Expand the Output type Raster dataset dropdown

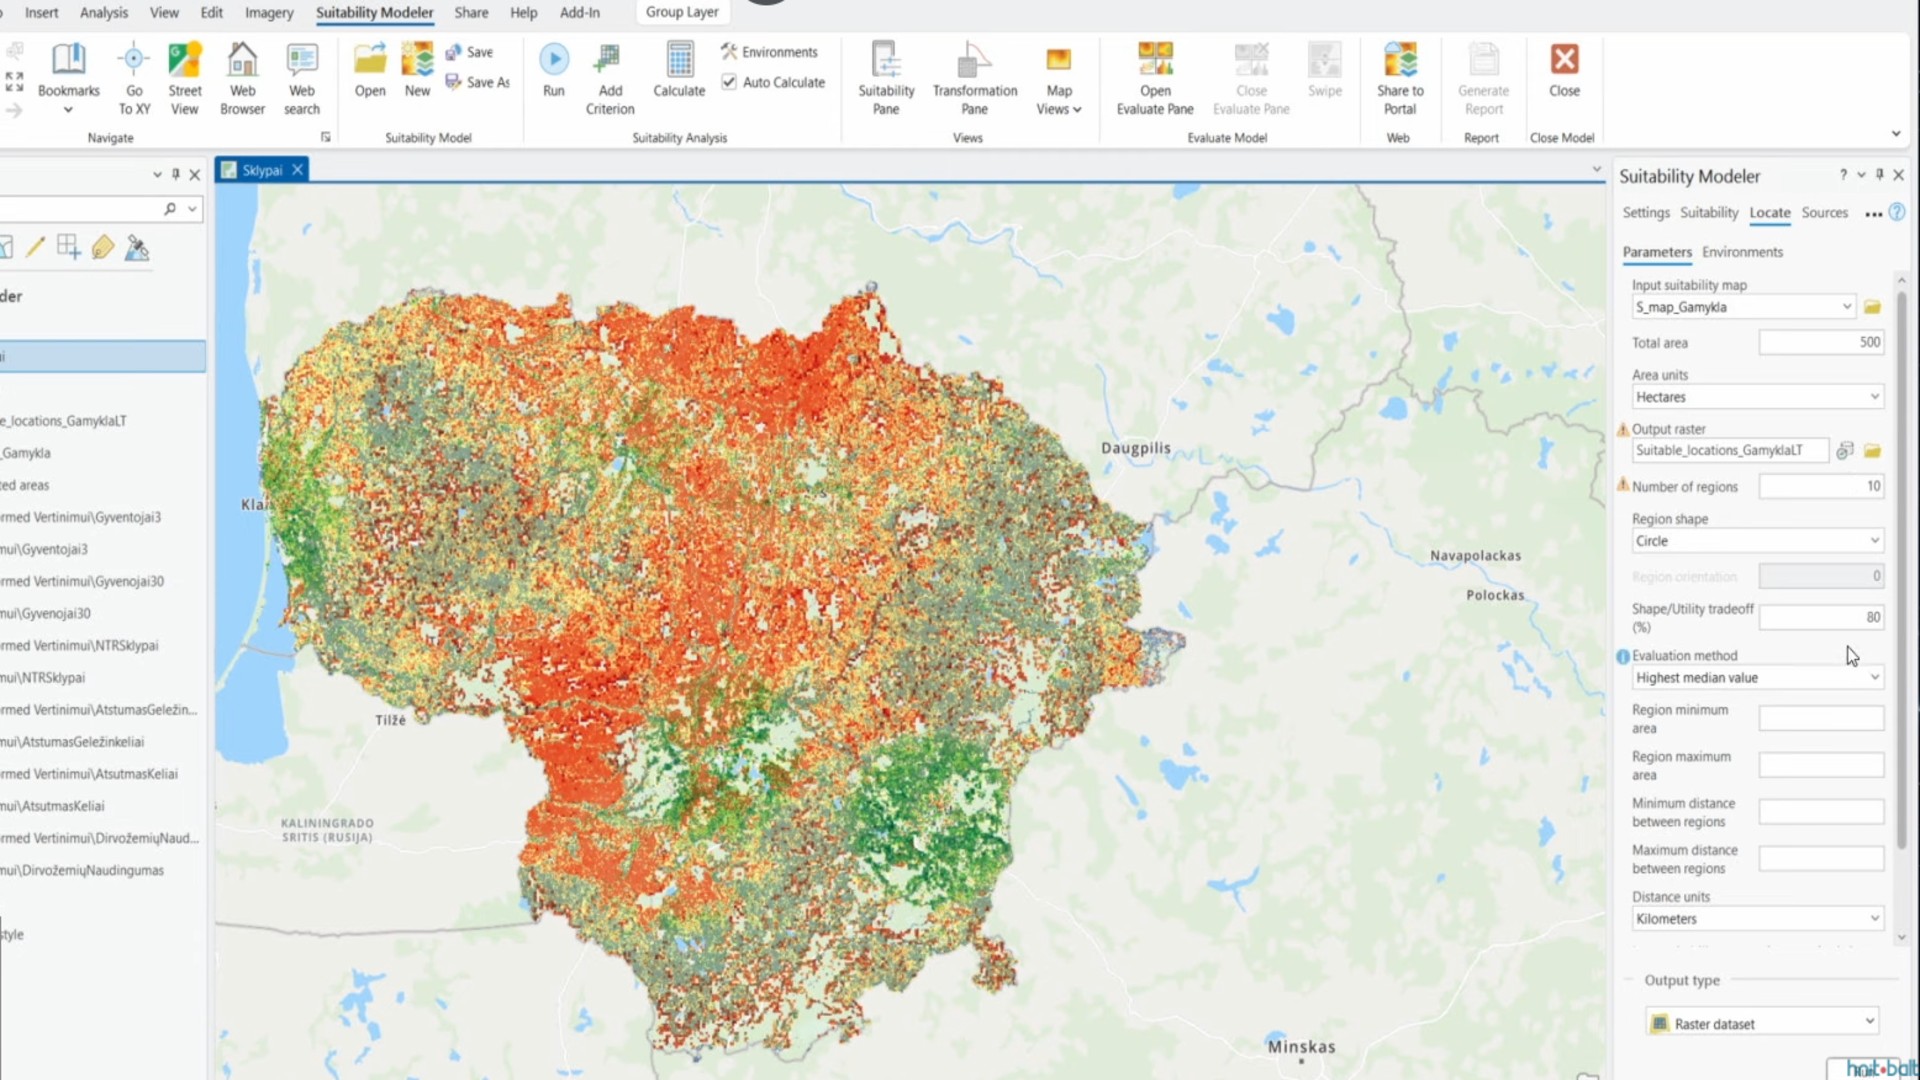pyautogui.click(x=1869, y=1022)
